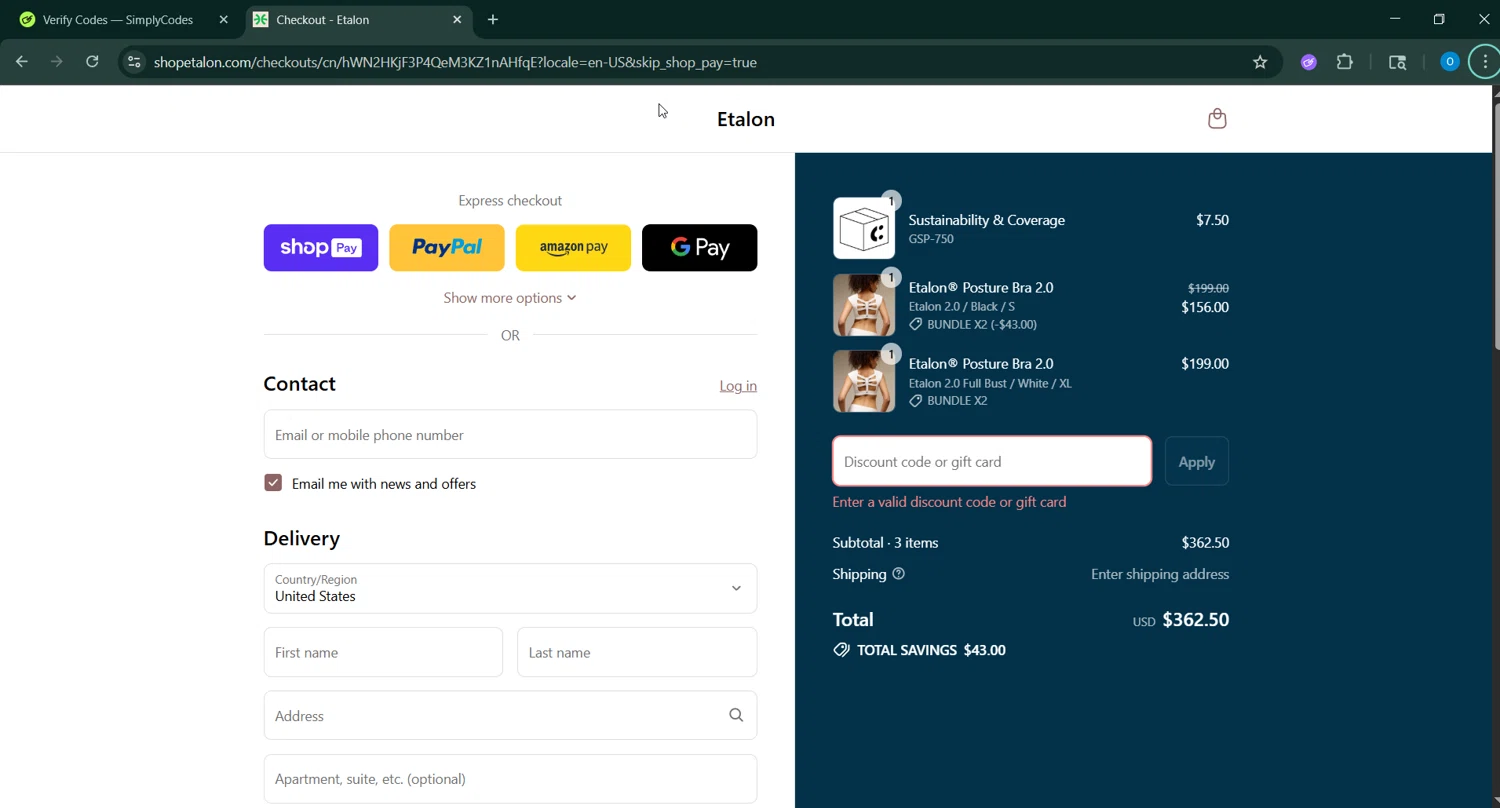Focus the First name field
The width and height of the screenshot is (1500, 808).
tap(383, 652)
